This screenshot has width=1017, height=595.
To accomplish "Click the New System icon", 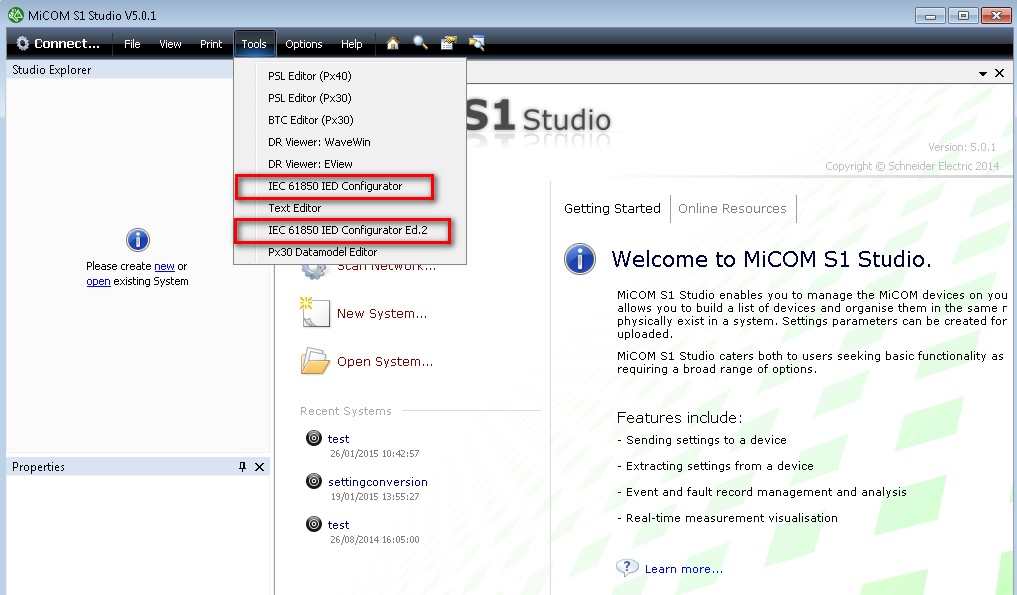I will pos(315,312).
